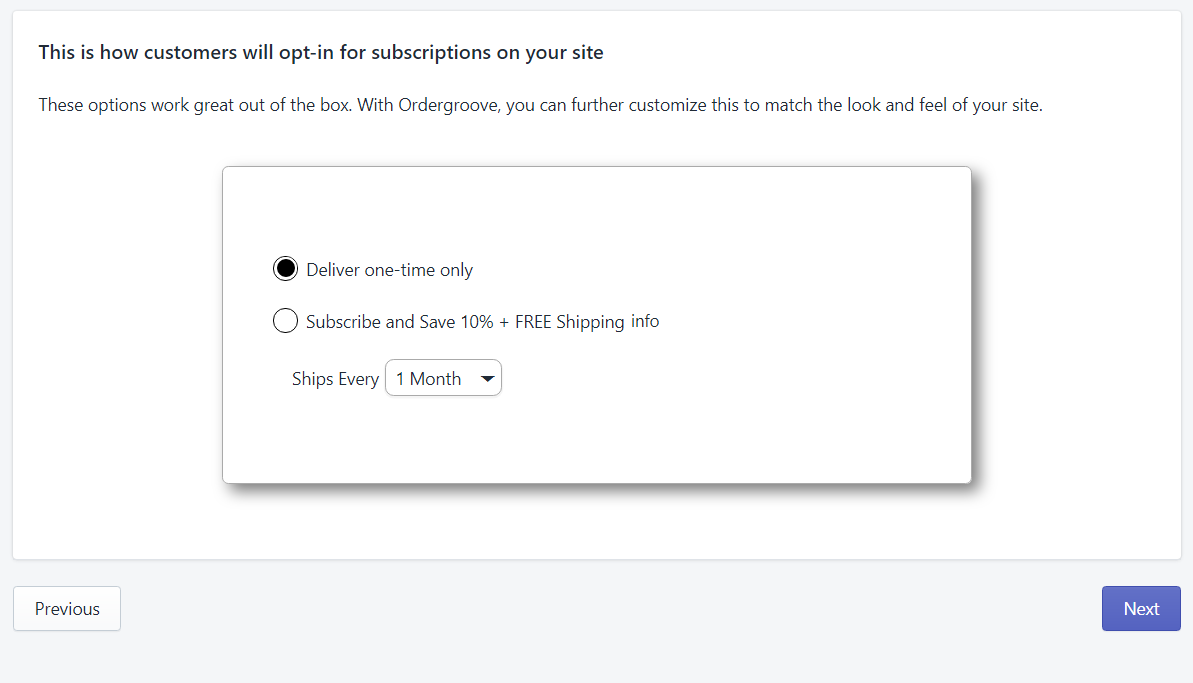Return to the prior step with Previous
The width and height of the screenshot is (1193, 683).
click(66, 608)
